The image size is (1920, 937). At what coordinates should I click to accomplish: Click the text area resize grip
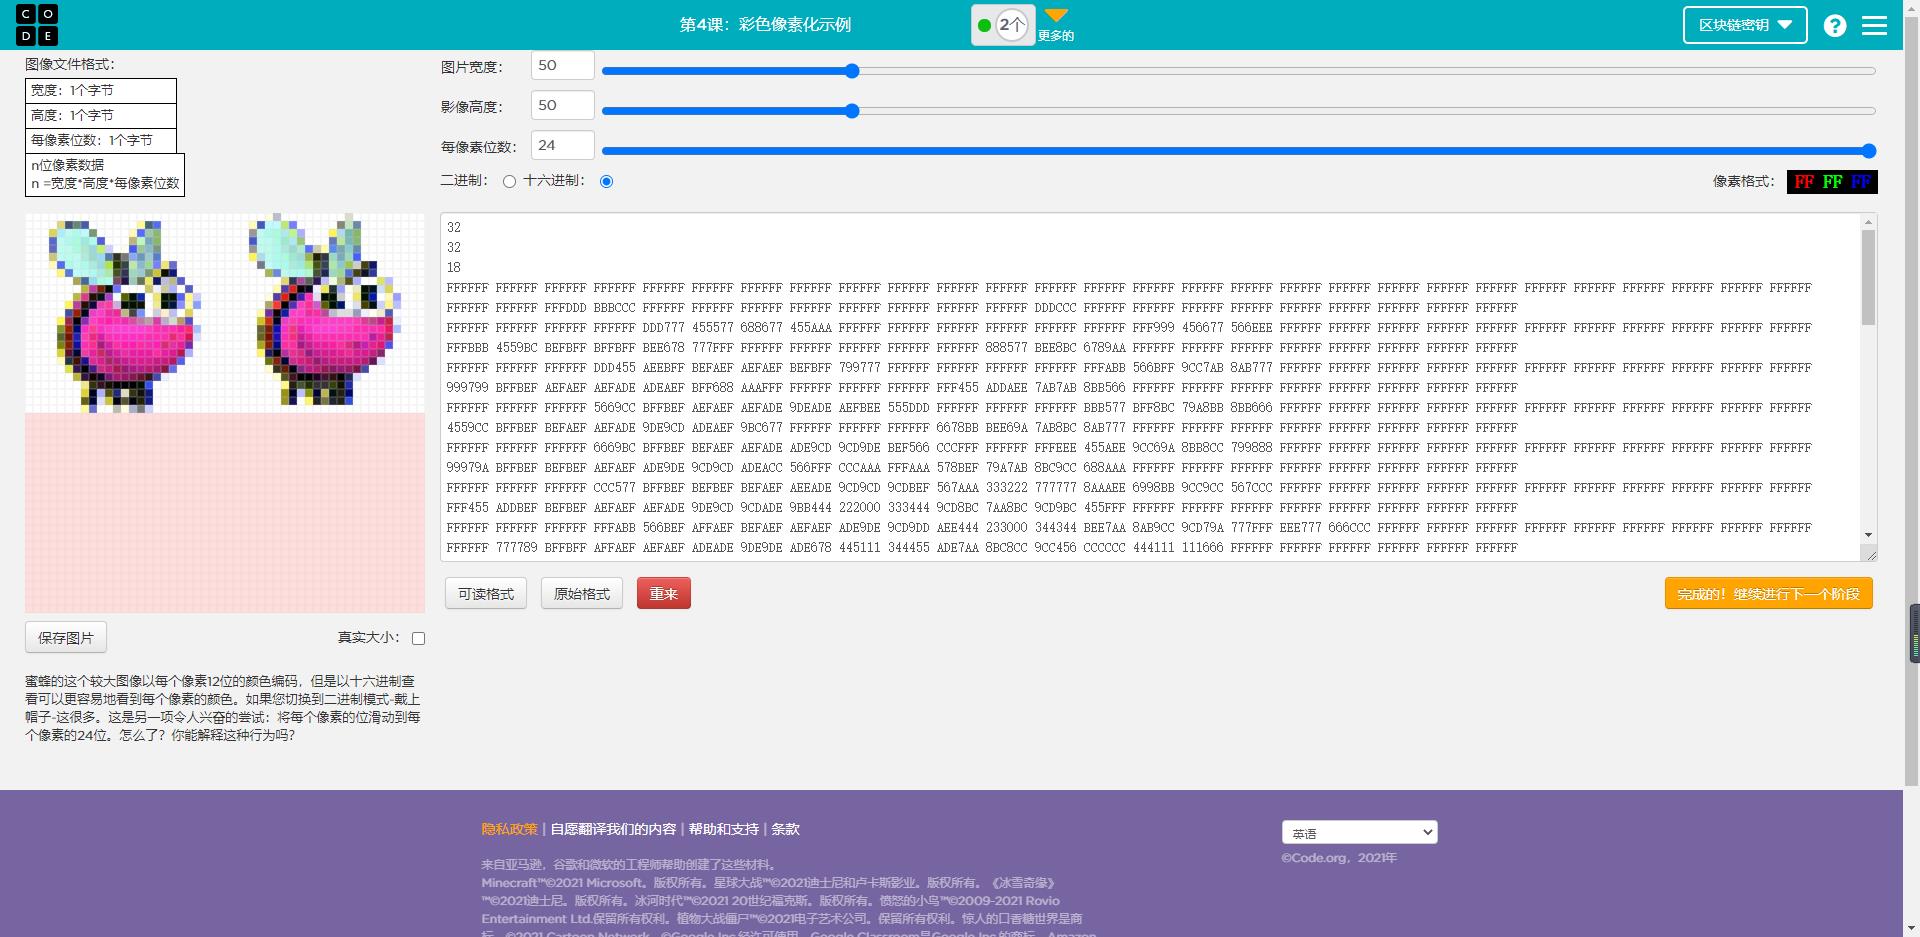tap(1869, 554)
